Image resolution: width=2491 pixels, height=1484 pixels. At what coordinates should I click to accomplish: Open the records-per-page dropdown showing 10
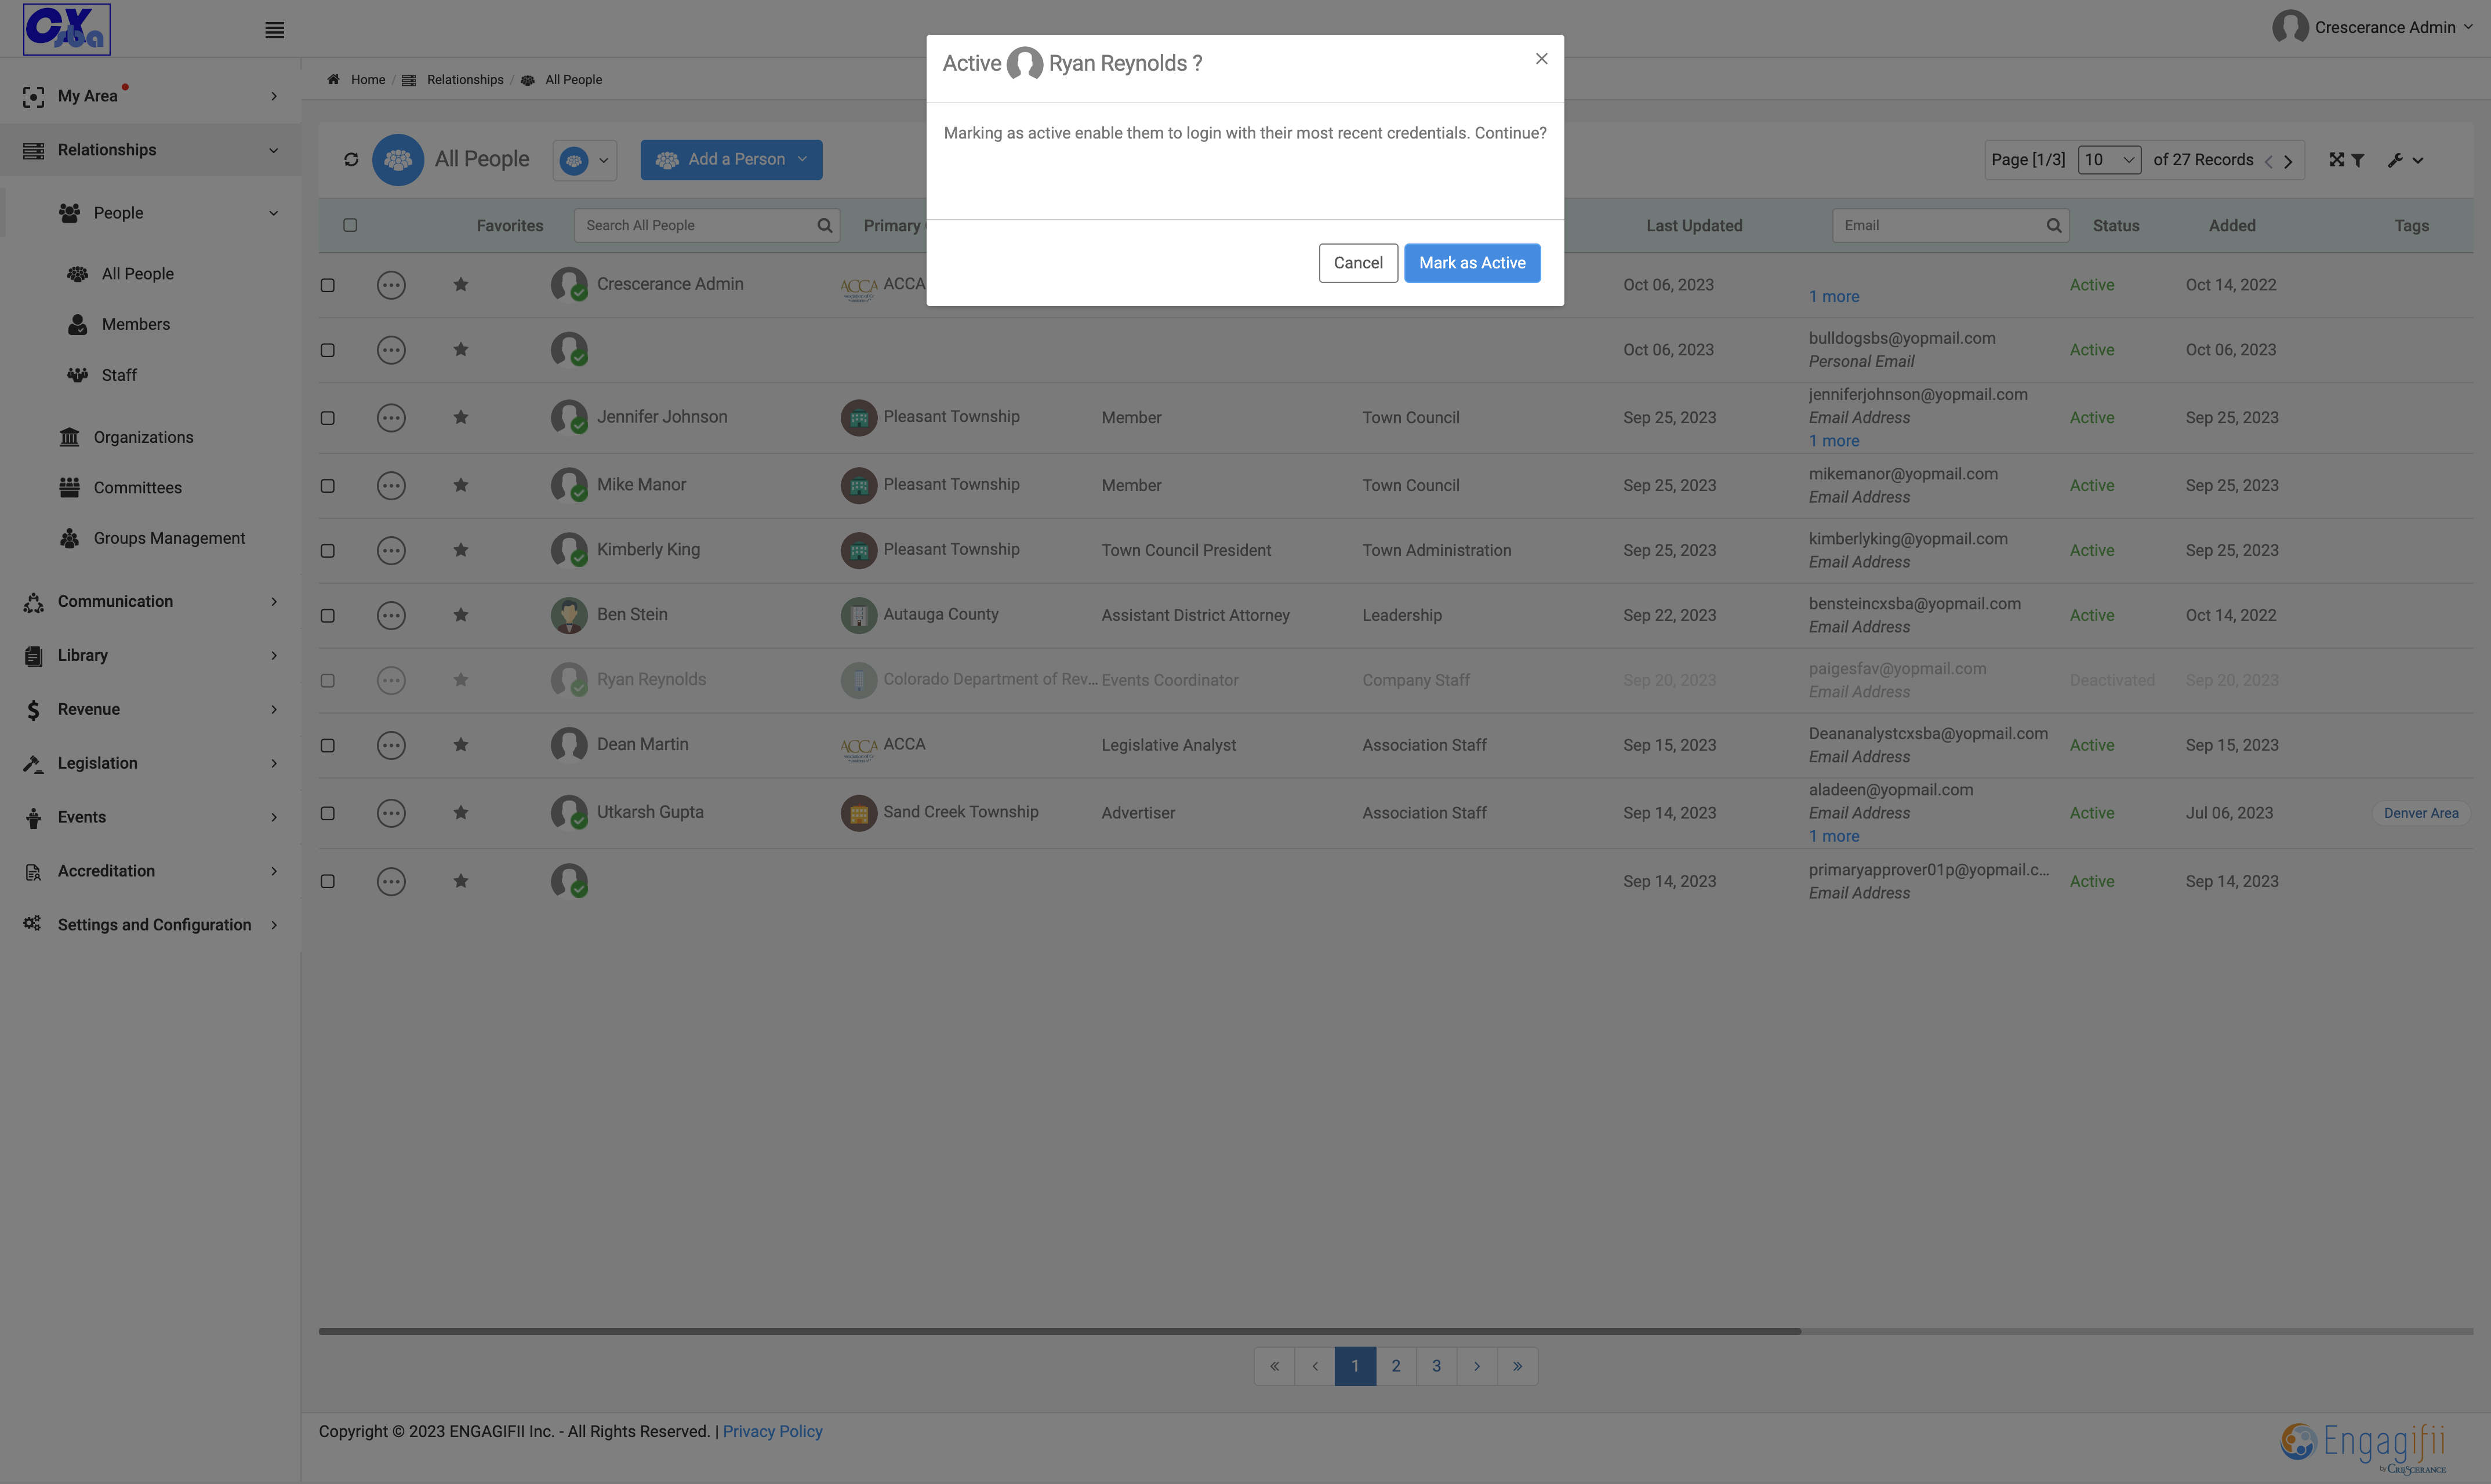click(2109, 160)
